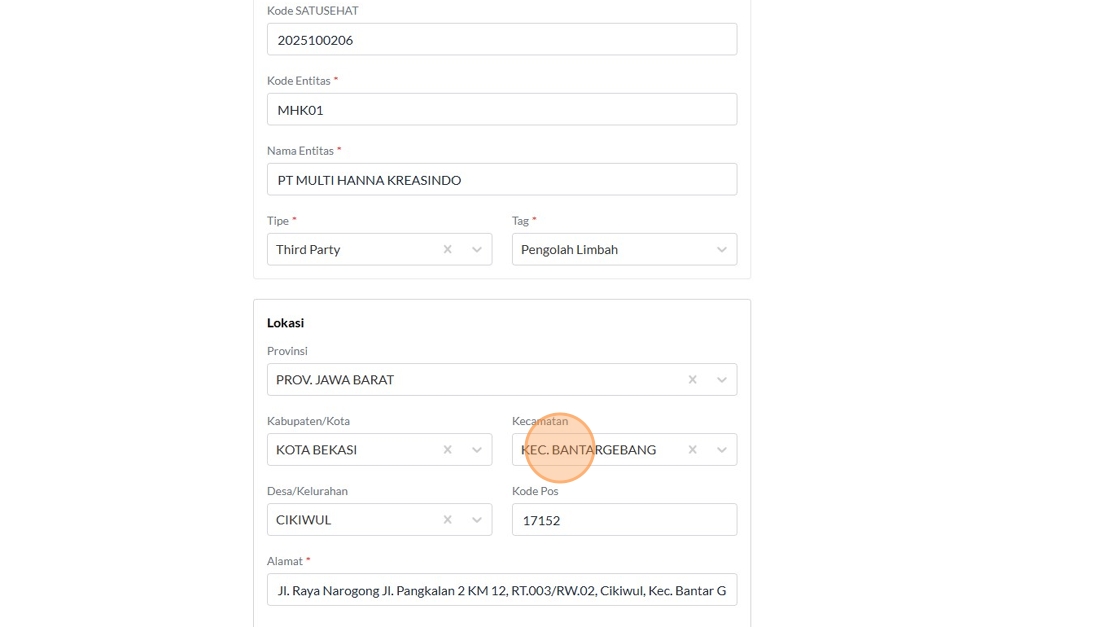Image resolution: width=1120 pixels, height=627 pixels.
Task: Remove the KOTA BEKASI selection
Action: (447, 449)
